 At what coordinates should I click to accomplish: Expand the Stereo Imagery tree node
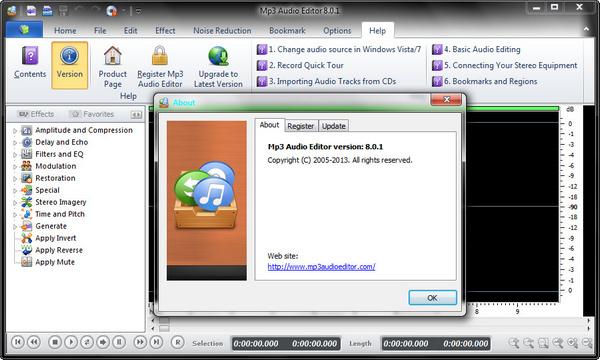tap(15, 203)
